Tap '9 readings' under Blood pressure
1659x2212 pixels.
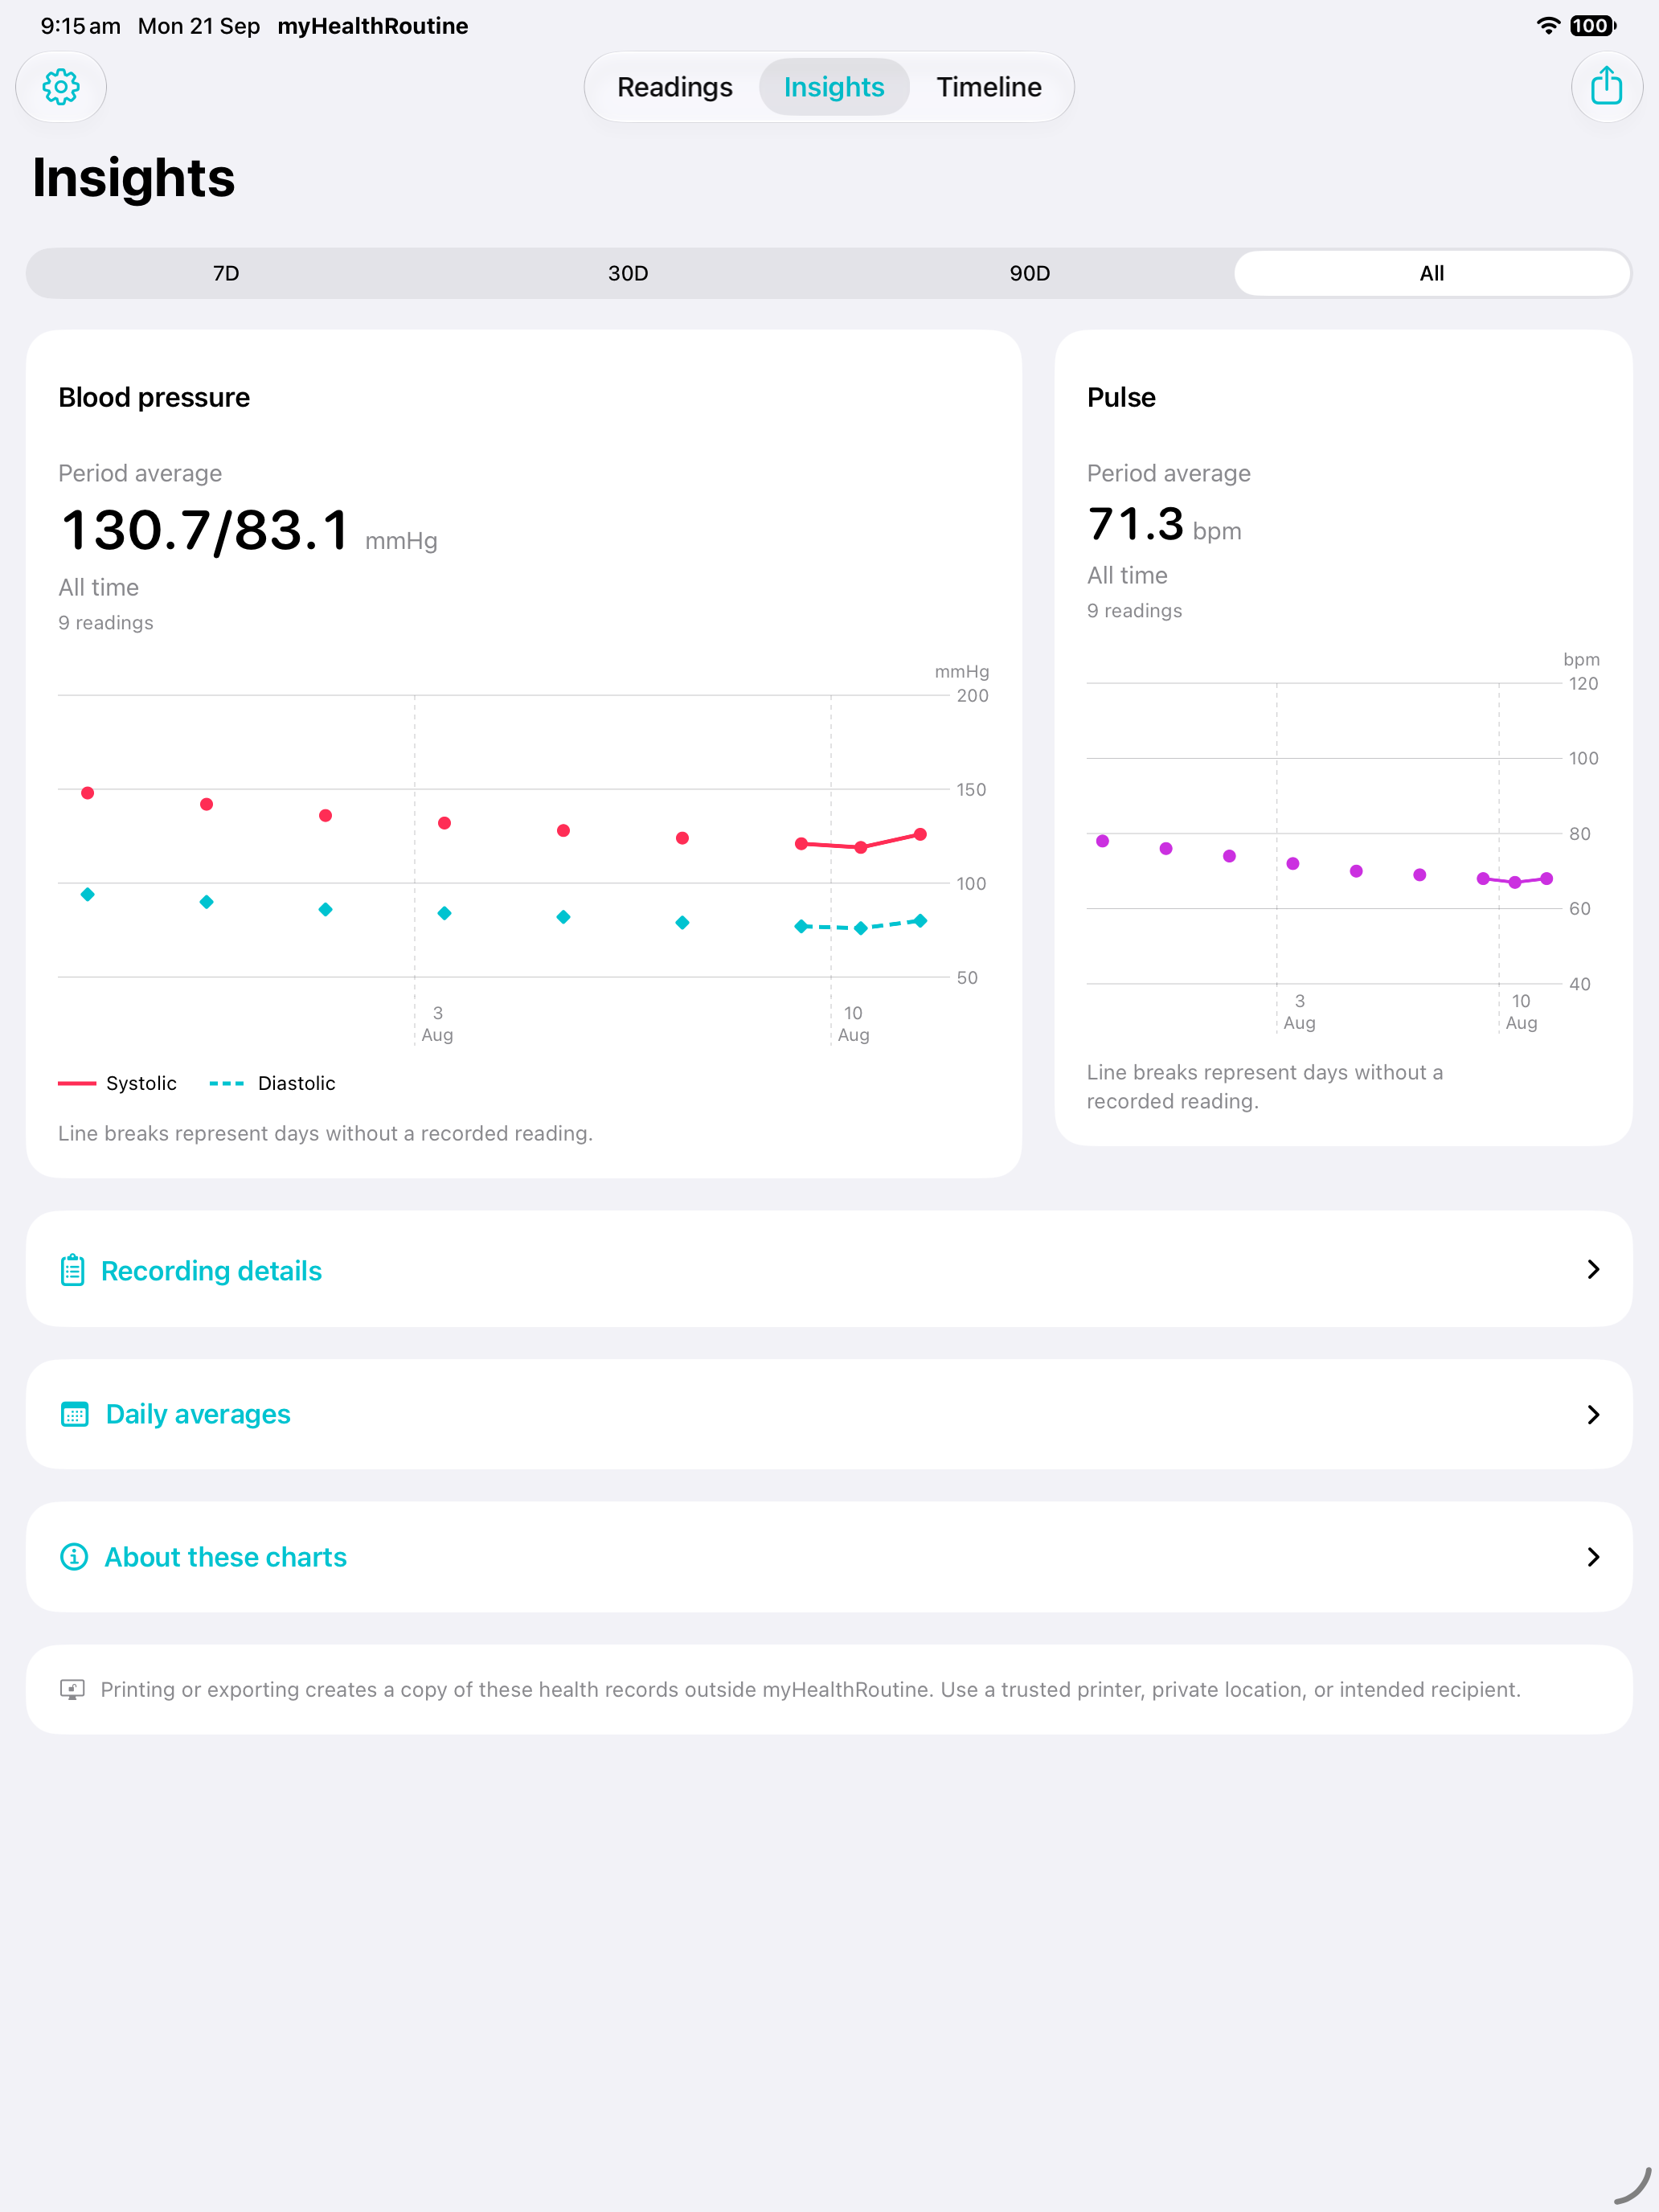[106, 622]
